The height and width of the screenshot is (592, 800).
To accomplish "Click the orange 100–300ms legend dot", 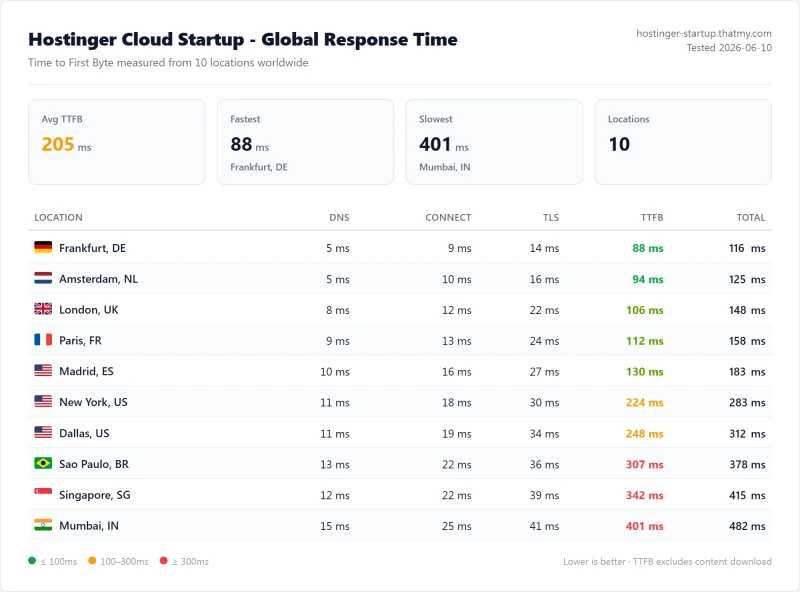I will coord(92,561).
